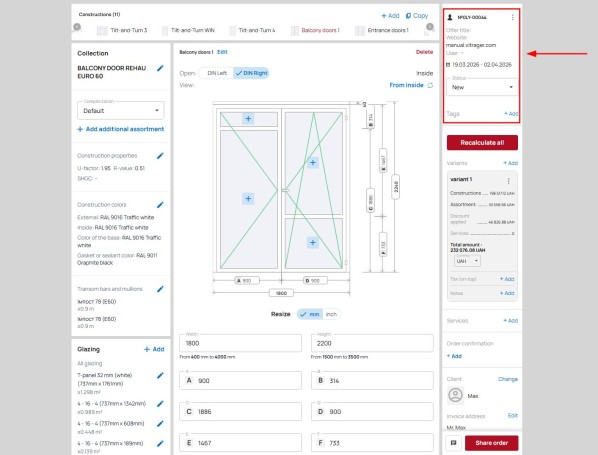Click the Width input field
598x455 pixels.
pyautogui.click(x=240, y=343)
